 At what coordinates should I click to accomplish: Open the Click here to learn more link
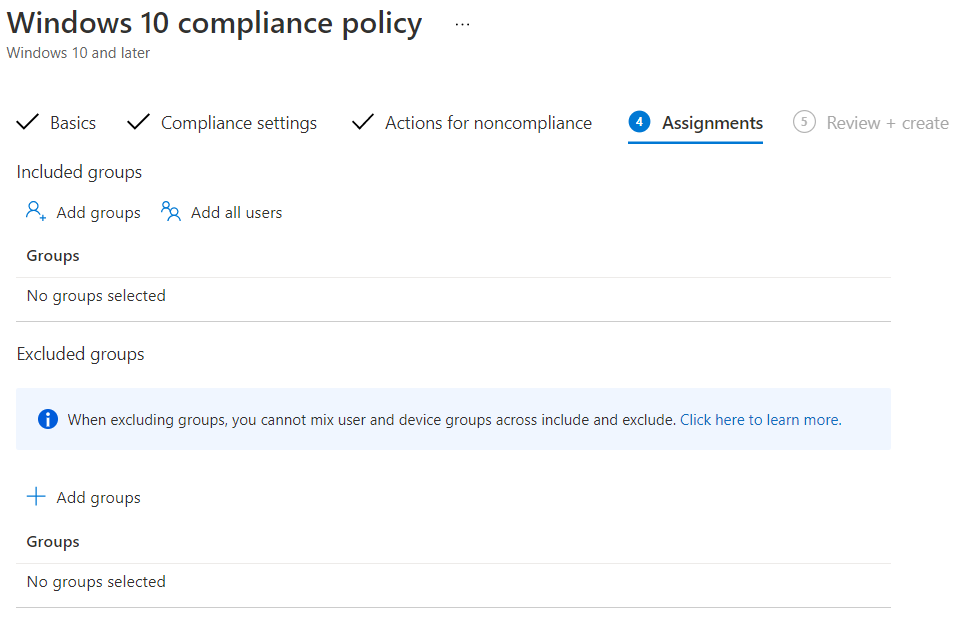pyautogui.click(x=764, y=419)
